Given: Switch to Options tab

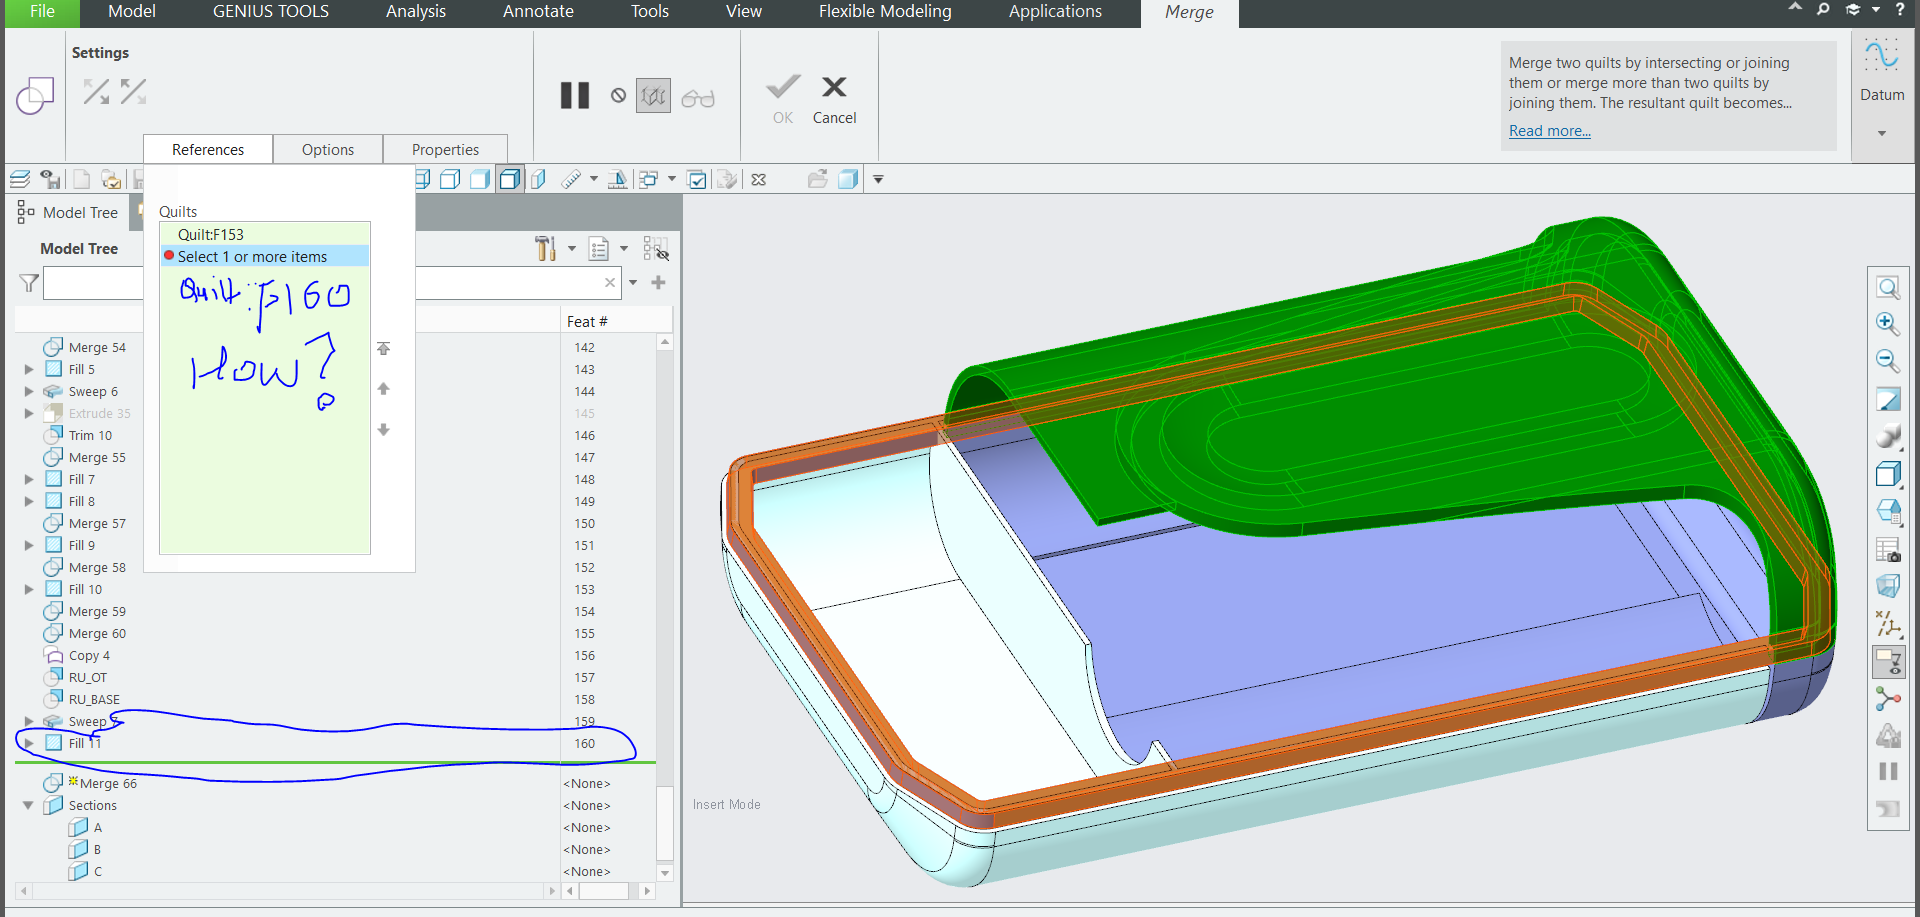Looking at the screenshot, I should pos(328,149).
